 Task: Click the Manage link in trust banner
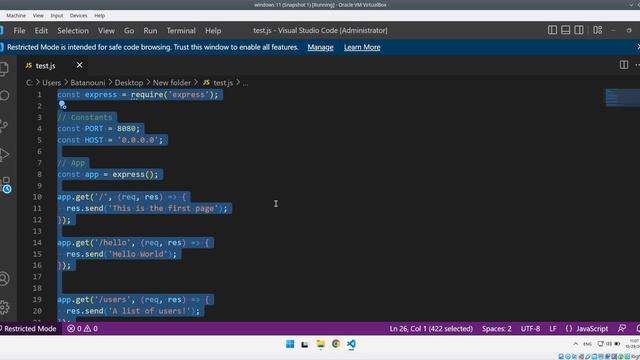(320, 47)
